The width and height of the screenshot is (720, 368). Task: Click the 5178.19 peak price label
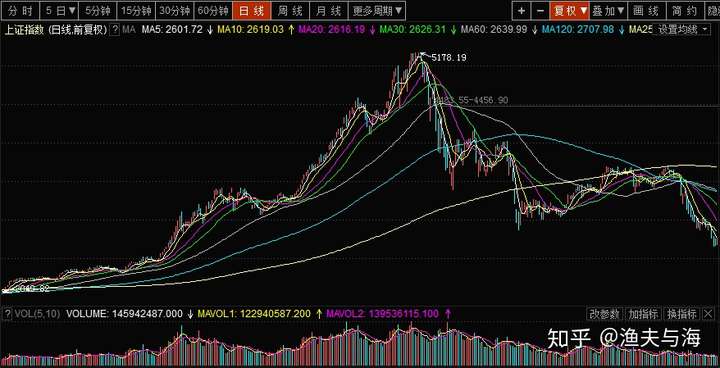pos(449,58)
